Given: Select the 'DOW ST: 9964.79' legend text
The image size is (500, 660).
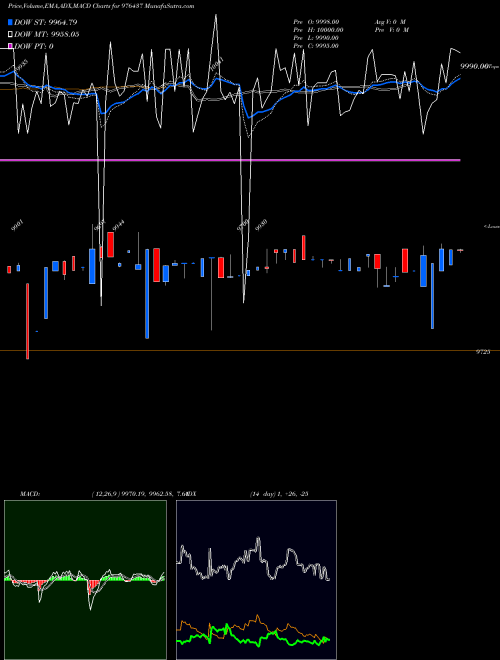Looking at the screenshot, I should point(45,22).
